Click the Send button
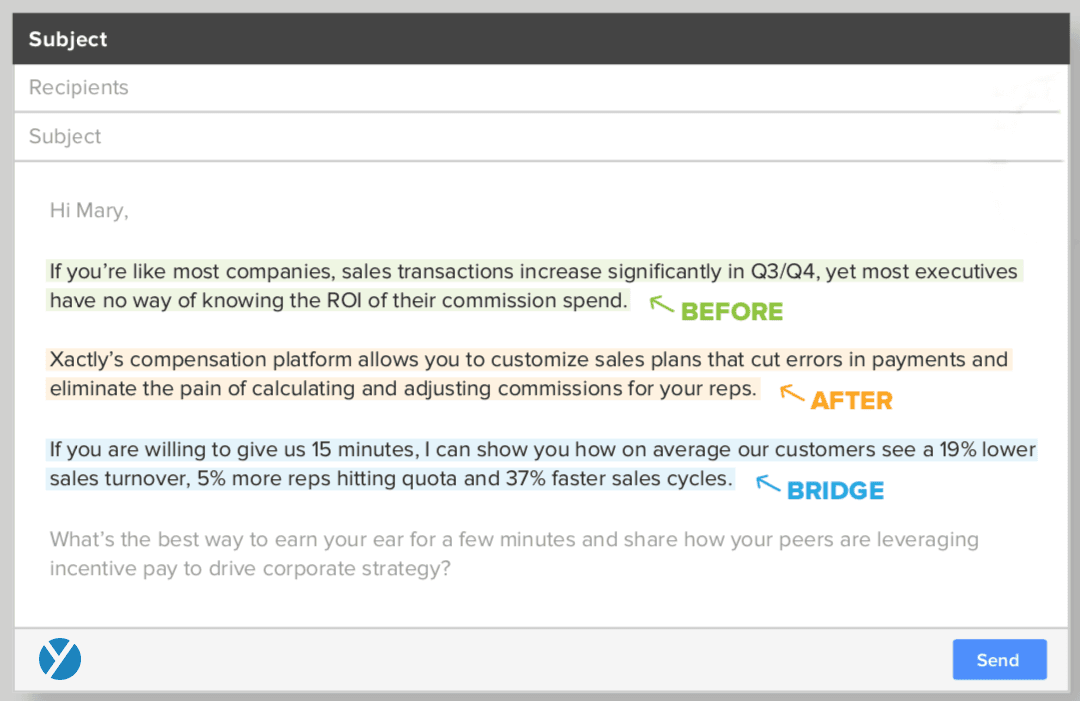The width and height of the screenshot is (1080, 701). (x=999, y=659)
